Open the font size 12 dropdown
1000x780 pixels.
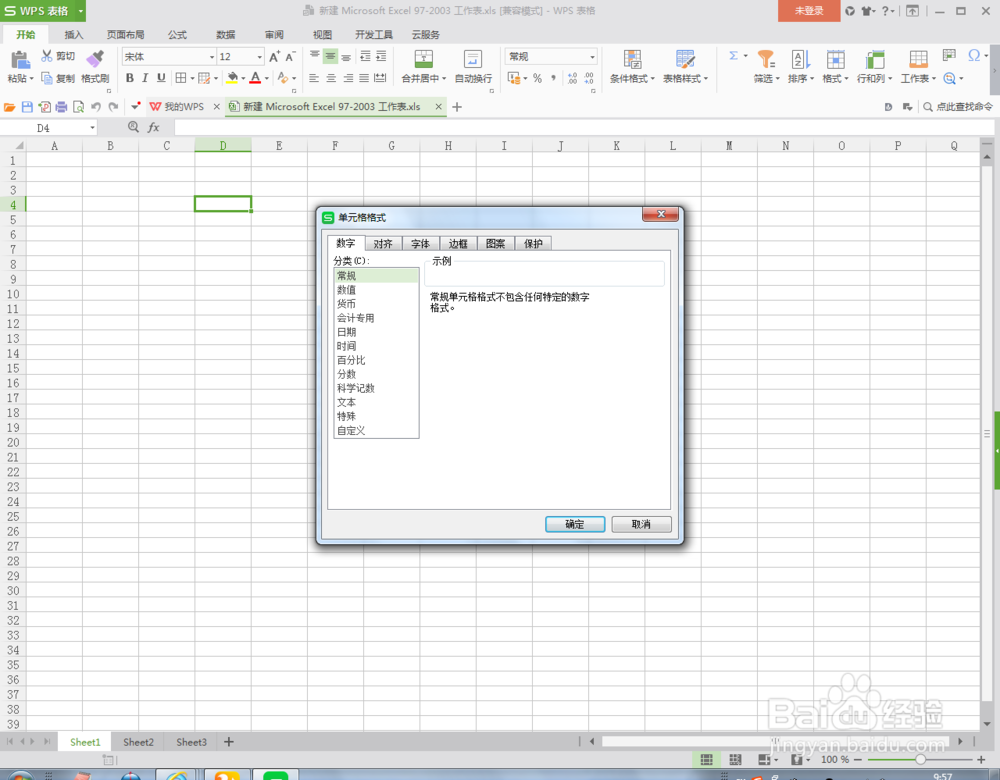259,57
